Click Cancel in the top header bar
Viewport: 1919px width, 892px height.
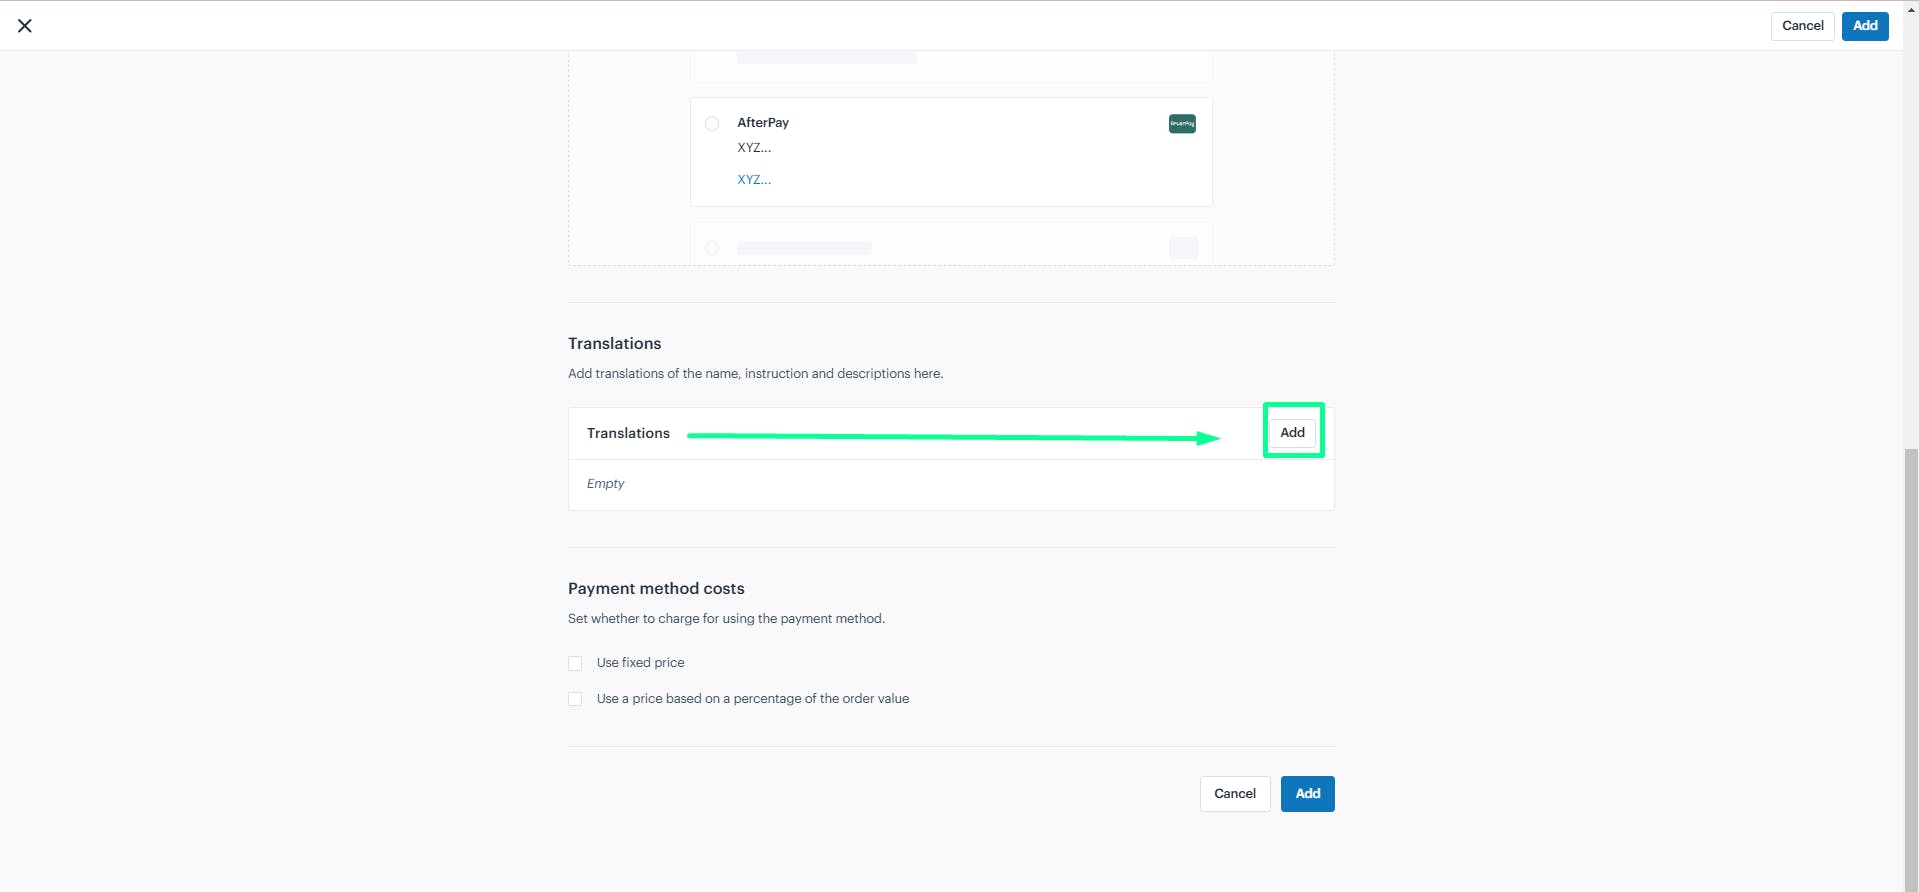pyautogui.click(x=1802, y=26)
